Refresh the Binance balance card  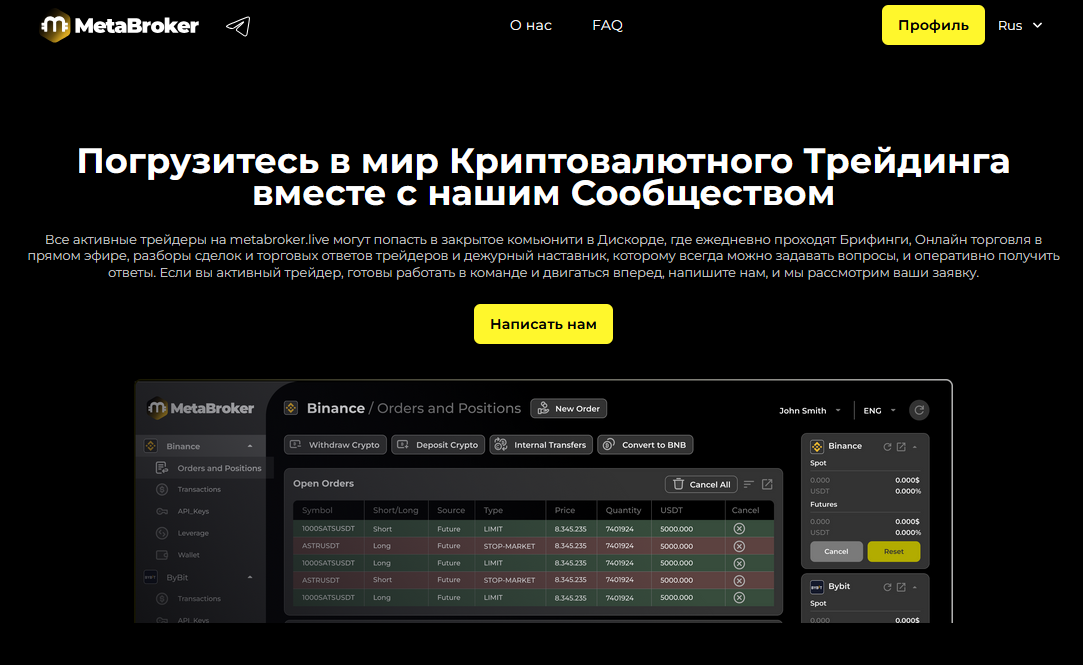(x=888, y=447)
